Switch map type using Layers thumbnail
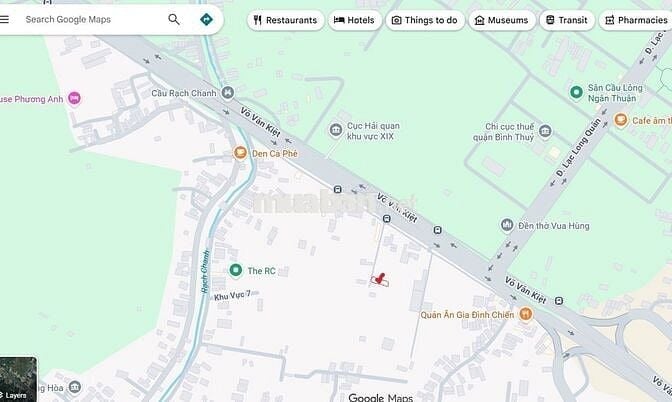 [17, 379]
